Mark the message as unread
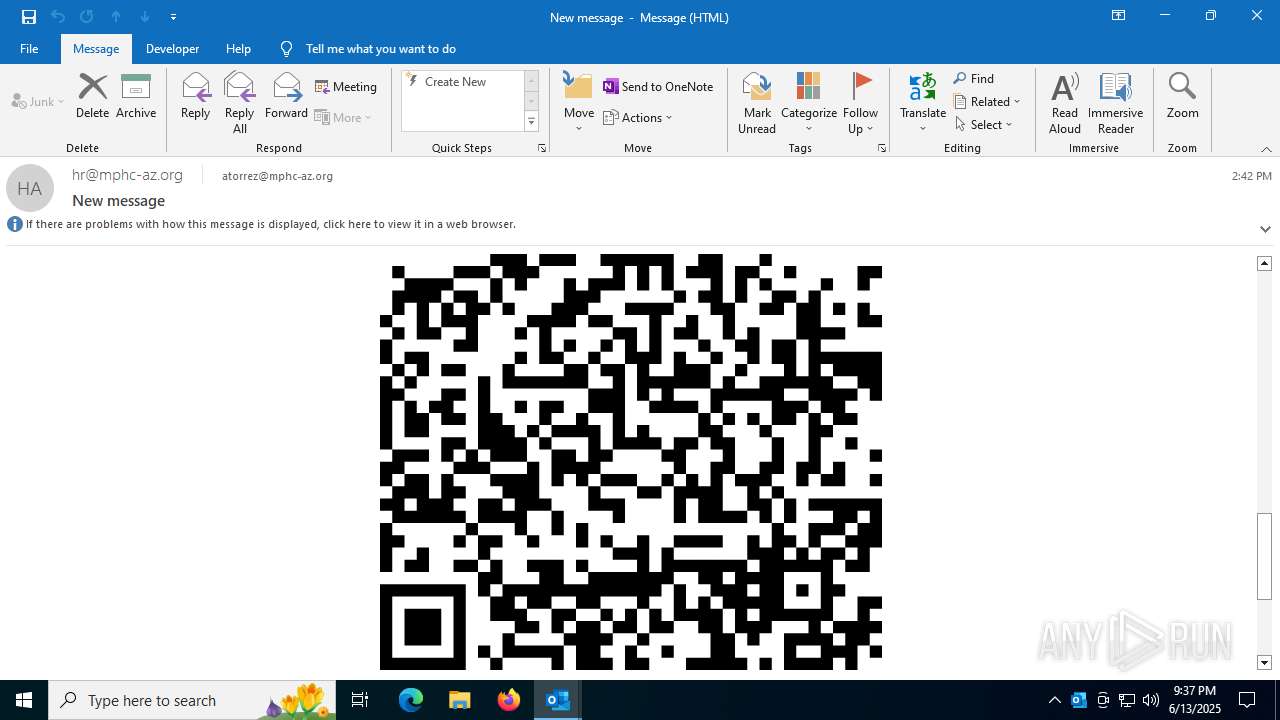The image size is (1280, 720). click(x=757, y=102)
